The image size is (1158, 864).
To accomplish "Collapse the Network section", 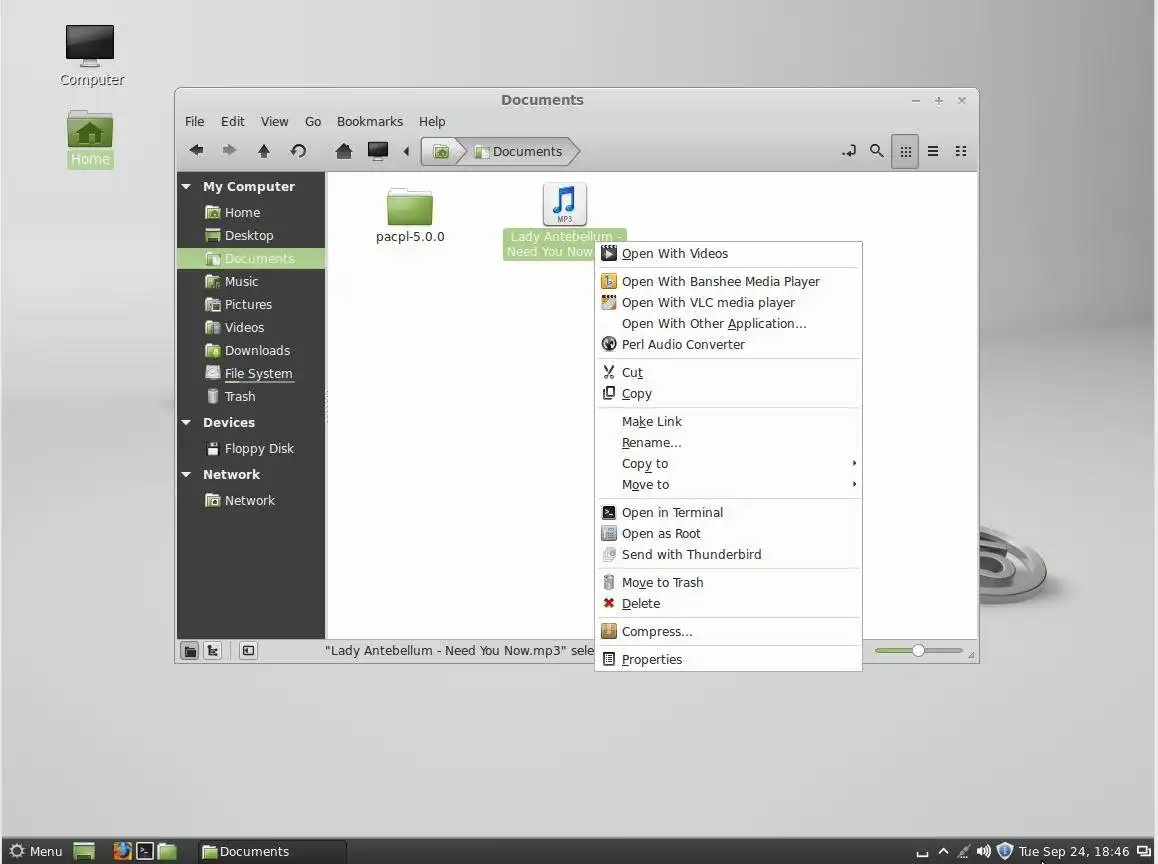I will [x=186, y=474].
